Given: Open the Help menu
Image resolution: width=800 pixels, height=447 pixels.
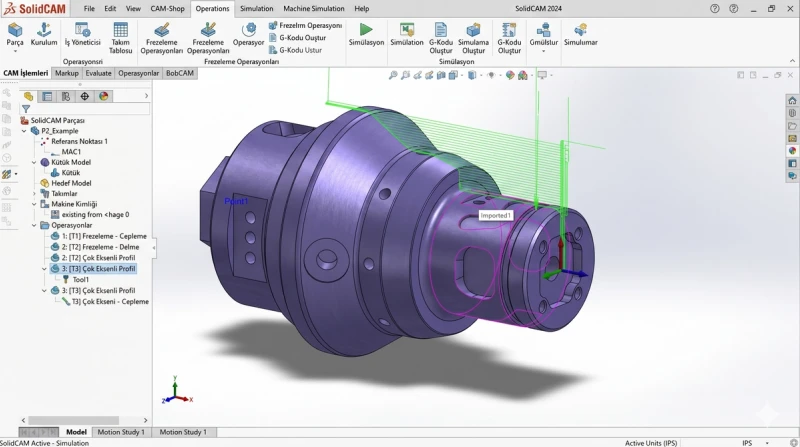Looking at the screenshot, I should click(x=362, y=9).
